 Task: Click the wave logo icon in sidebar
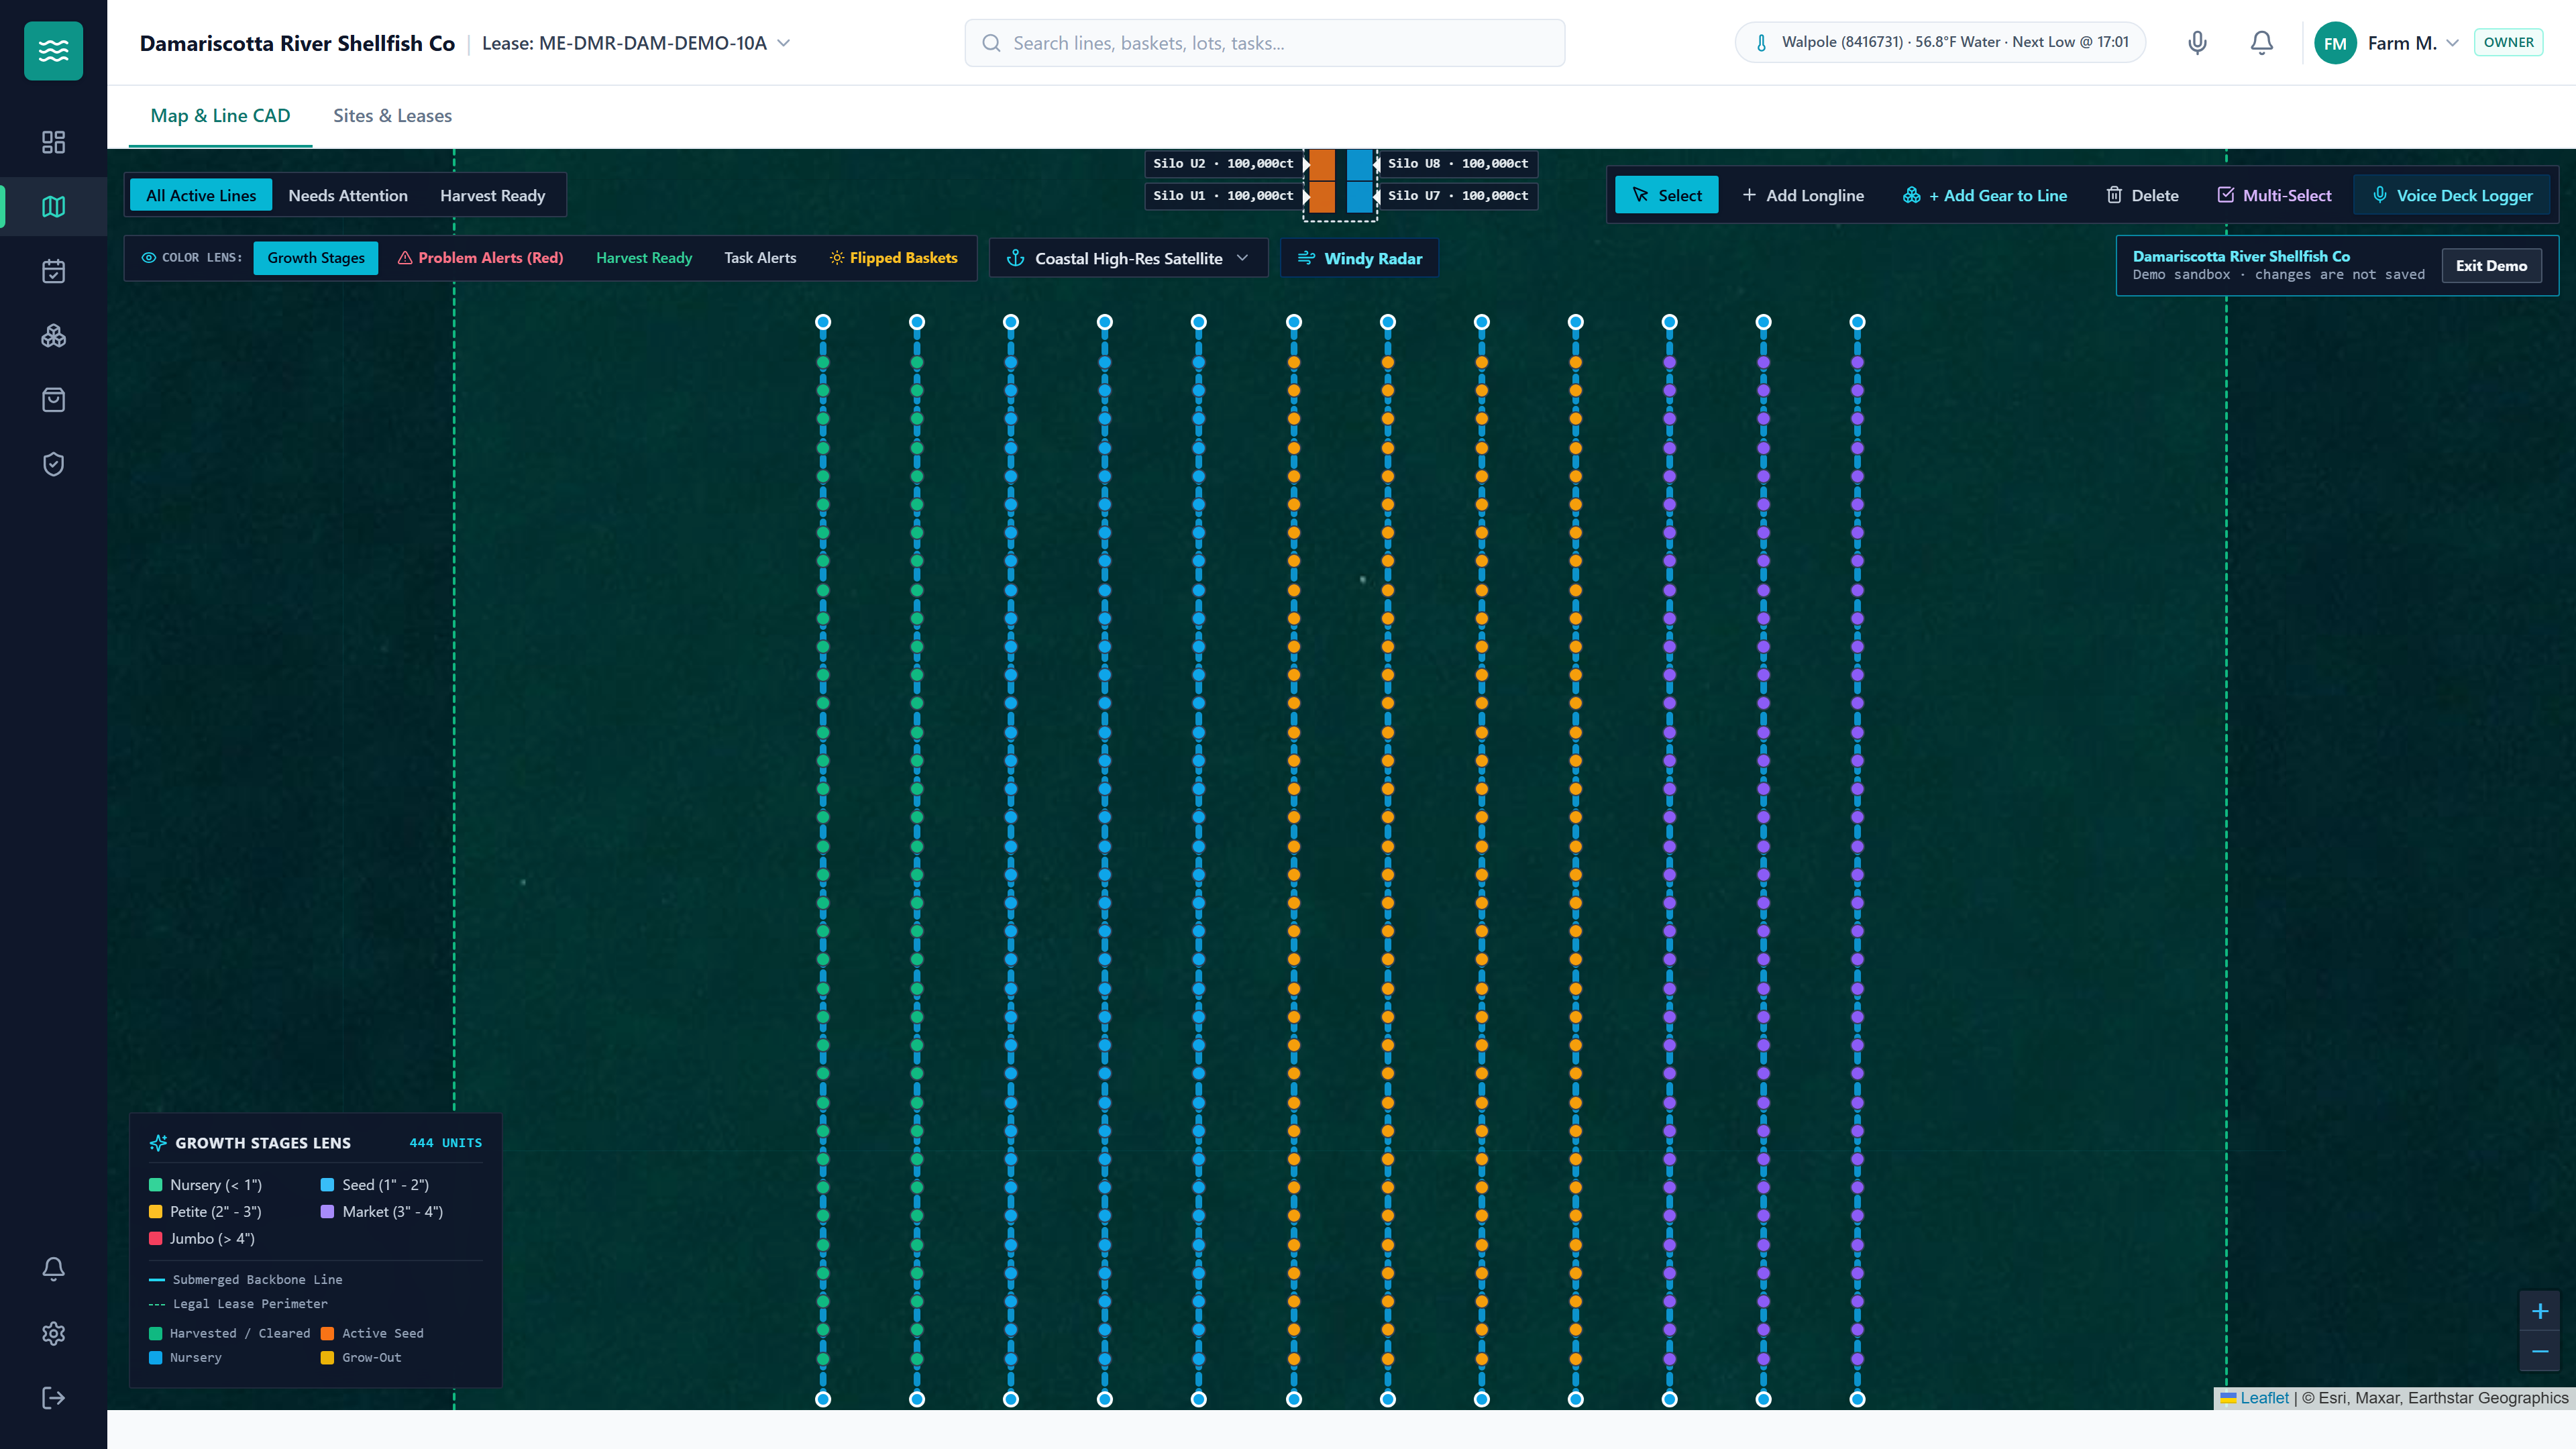point(53,50)
